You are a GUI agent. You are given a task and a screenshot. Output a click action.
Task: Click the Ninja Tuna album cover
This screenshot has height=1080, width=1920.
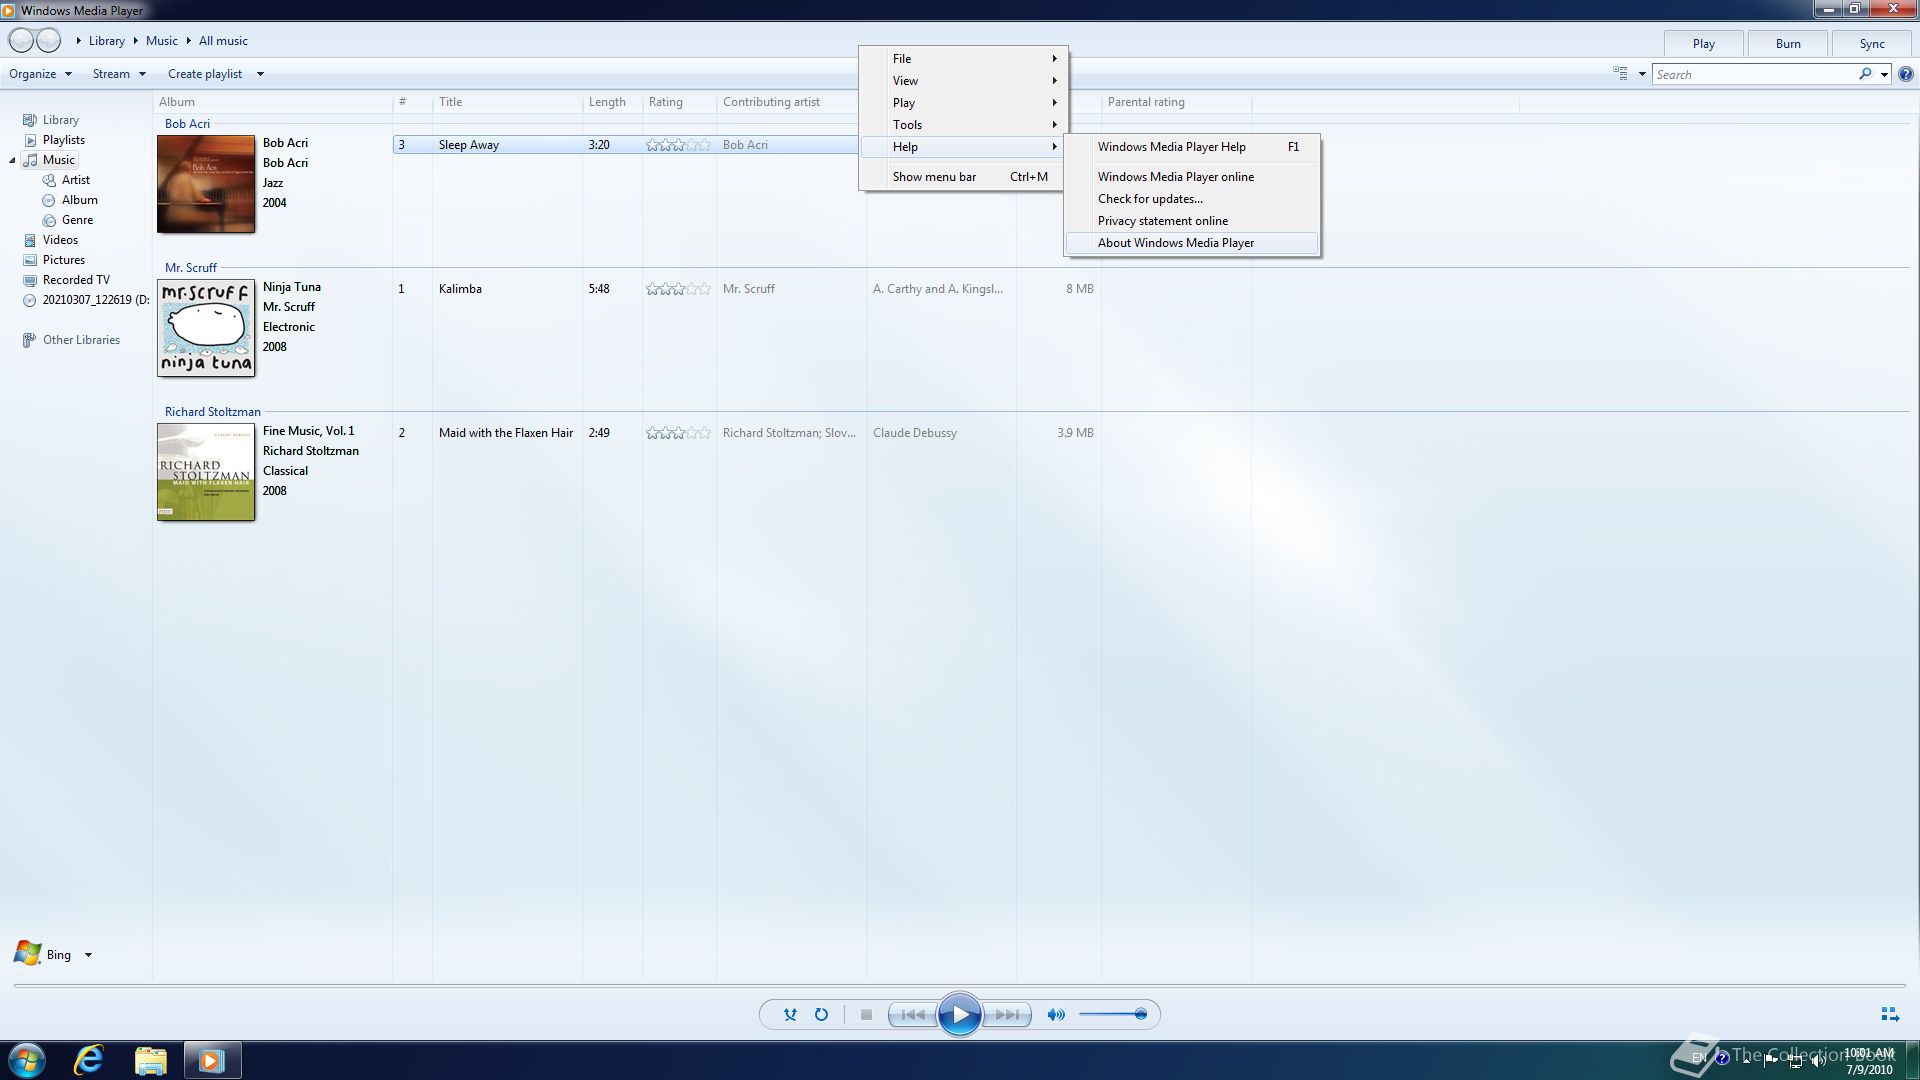click(x=206, y=328)
